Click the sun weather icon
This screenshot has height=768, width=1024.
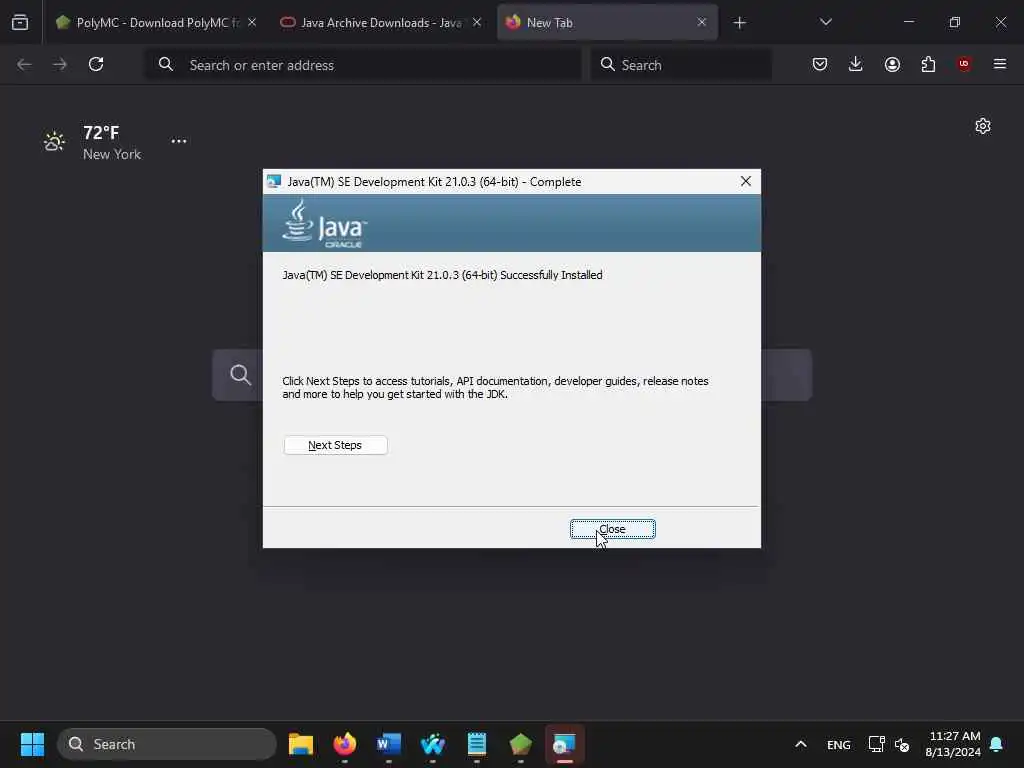54,140
